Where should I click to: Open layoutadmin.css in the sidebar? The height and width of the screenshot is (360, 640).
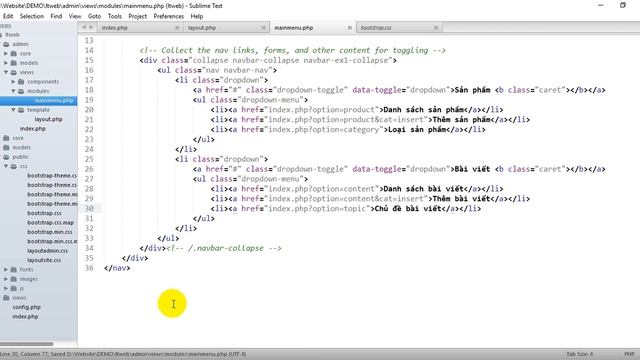click(x=47, y=251)
